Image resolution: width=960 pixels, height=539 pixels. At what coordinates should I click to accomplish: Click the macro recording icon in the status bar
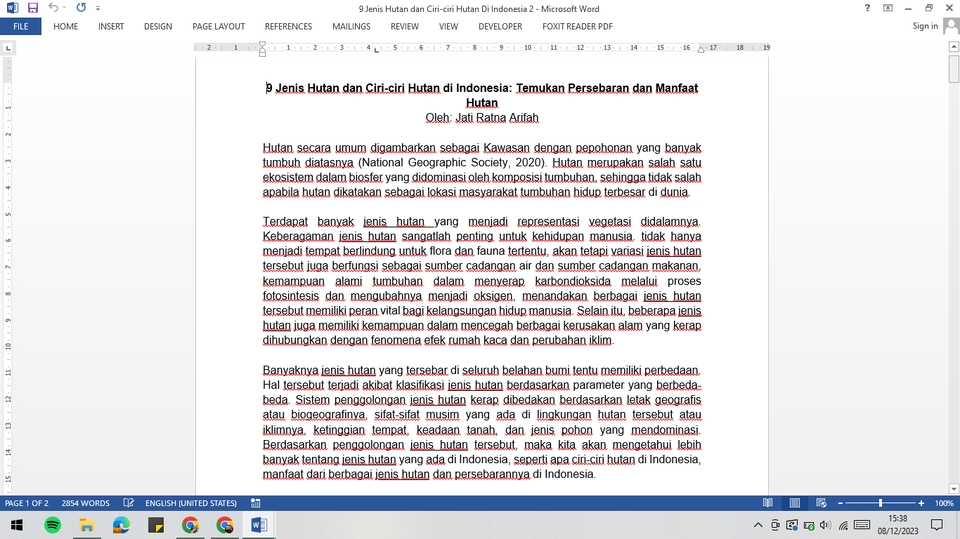coord(256,503)
